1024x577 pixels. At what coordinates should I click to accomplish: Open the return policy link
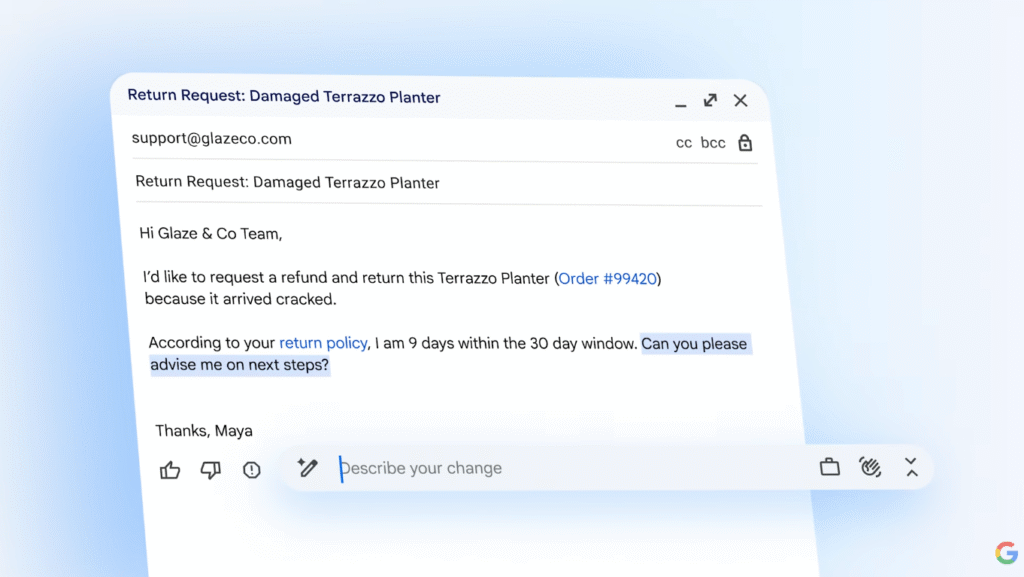click(323, 343)
